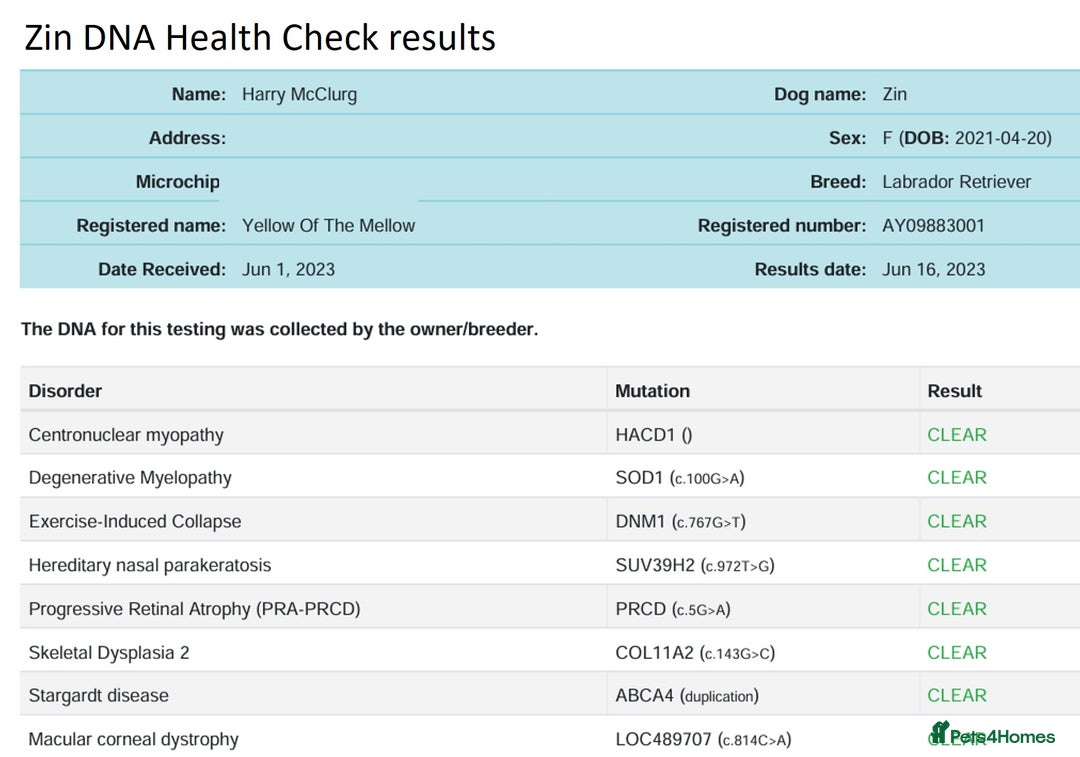Select the Exercise-Induced Collapse disorder entry
Image resolution: width=1080 pixels, height=757 pixels.
pyautogui.click(x=135, y=521)
